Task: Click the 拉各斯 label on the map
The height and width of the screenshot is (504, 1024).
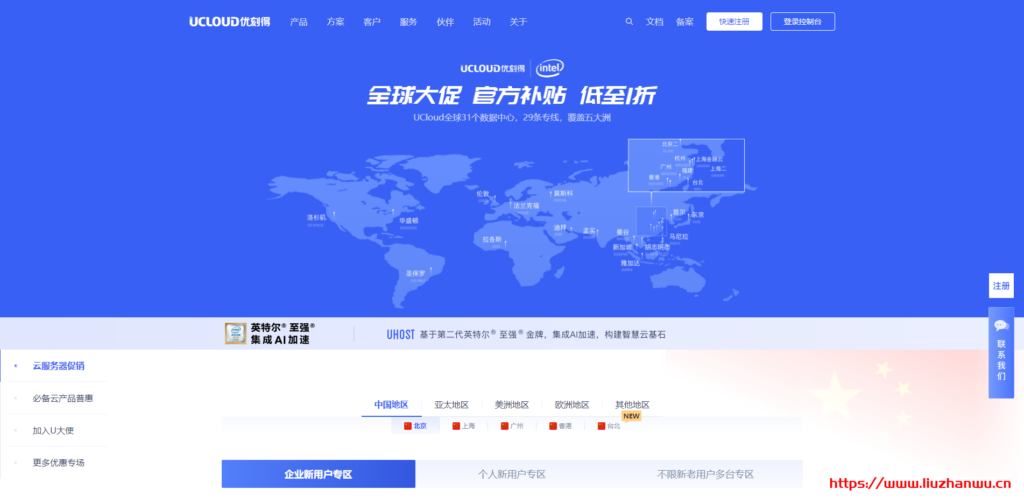Action: point(492,240)
